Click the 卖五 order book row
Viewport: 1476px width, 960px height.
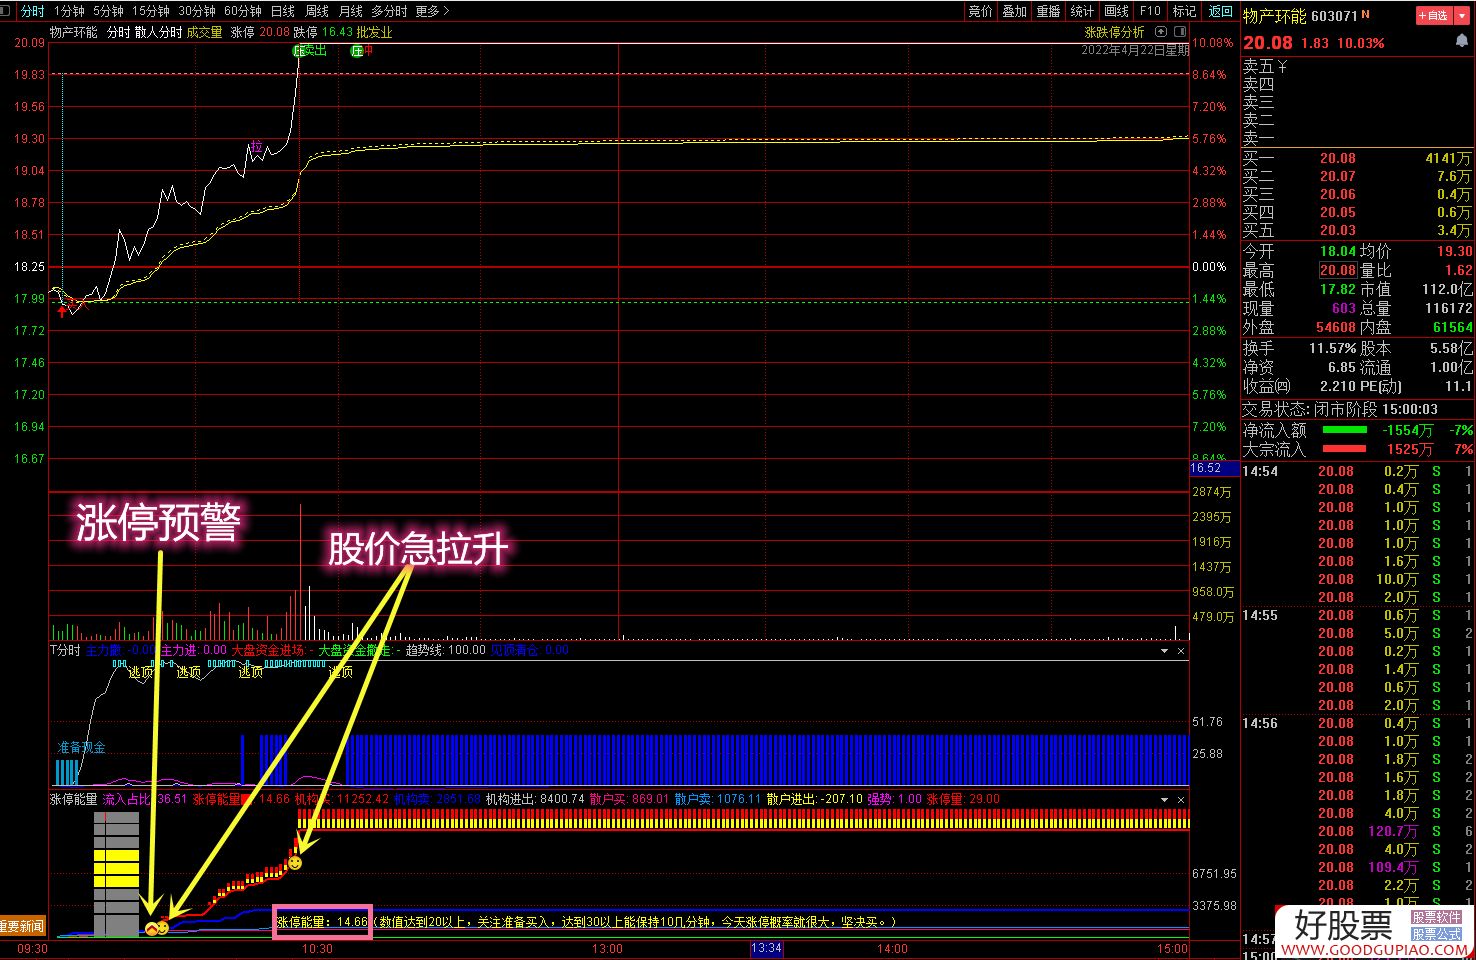(x=1358, y=67)
